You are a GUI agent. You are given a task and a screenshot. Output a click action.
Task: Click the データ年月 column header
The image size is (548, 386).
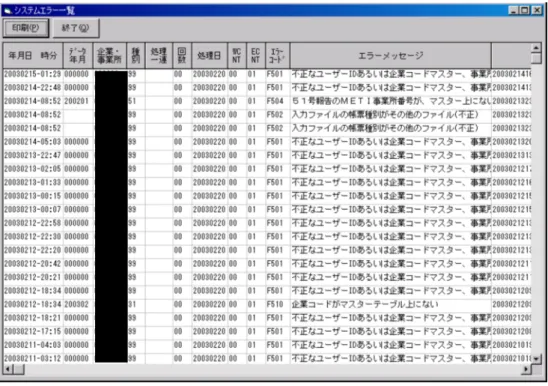(78, 56)
